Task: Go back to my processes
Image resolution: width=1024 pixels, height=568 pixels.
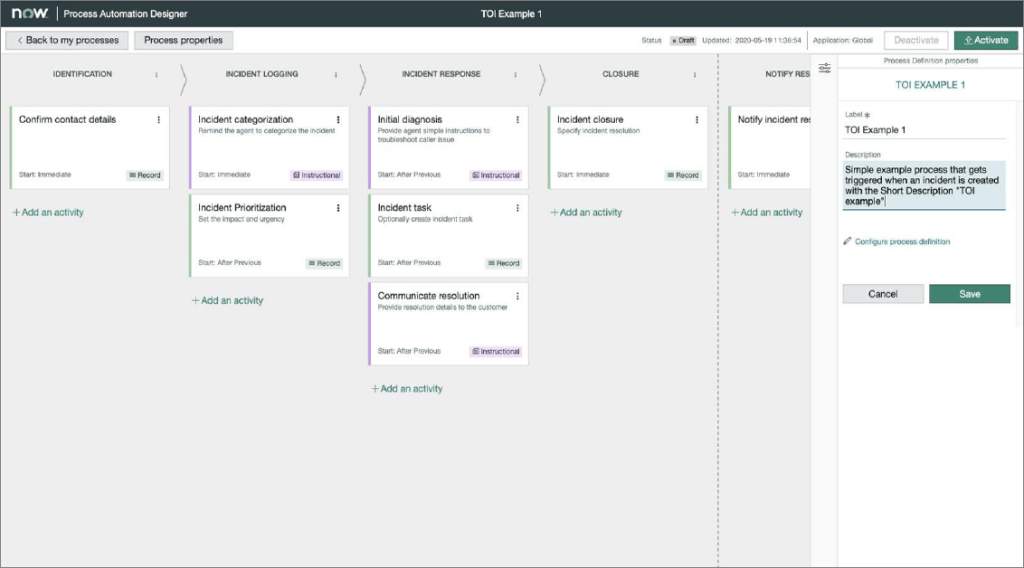Action: click(x=67, y=40)
